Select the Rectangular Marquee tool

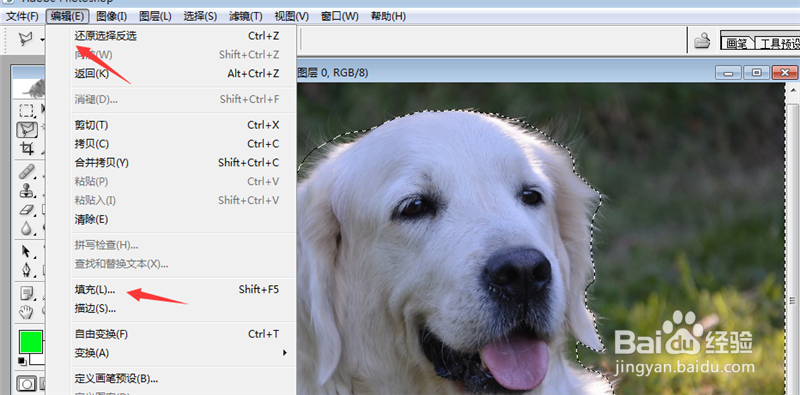click(26, 110)
